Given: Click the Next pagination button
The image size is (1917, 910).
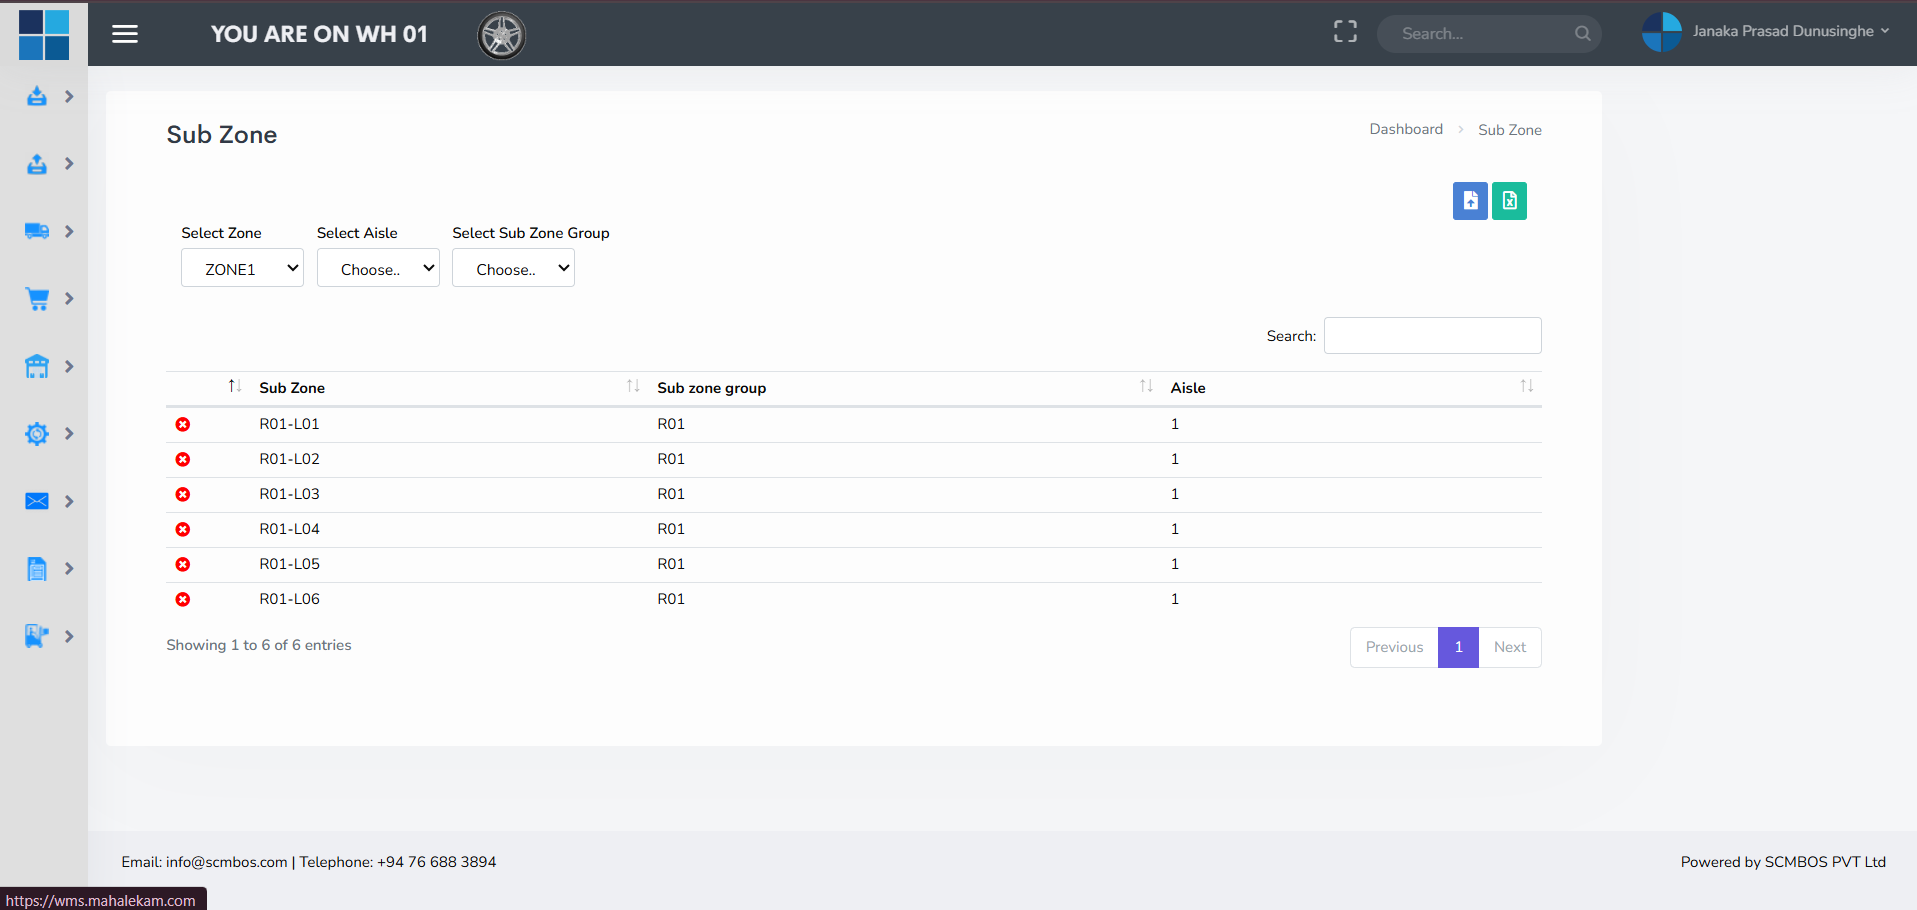Looking at the screenshot, I should click(x=1509, y=647).
